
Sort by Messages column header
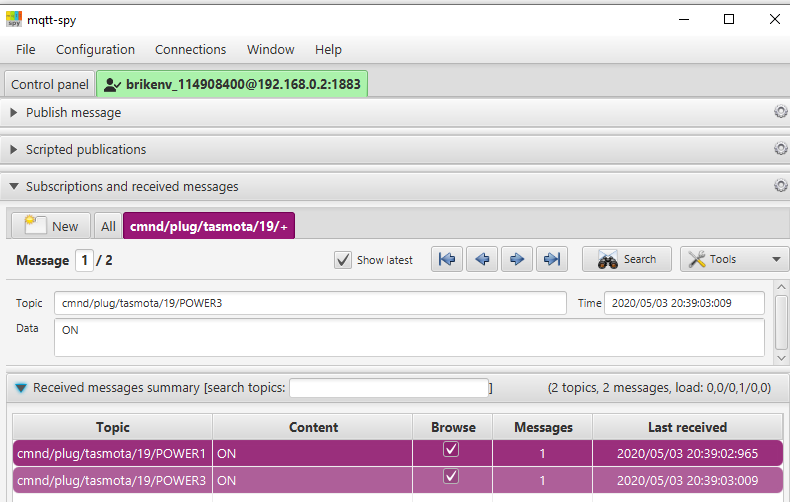tap(543, 427)
